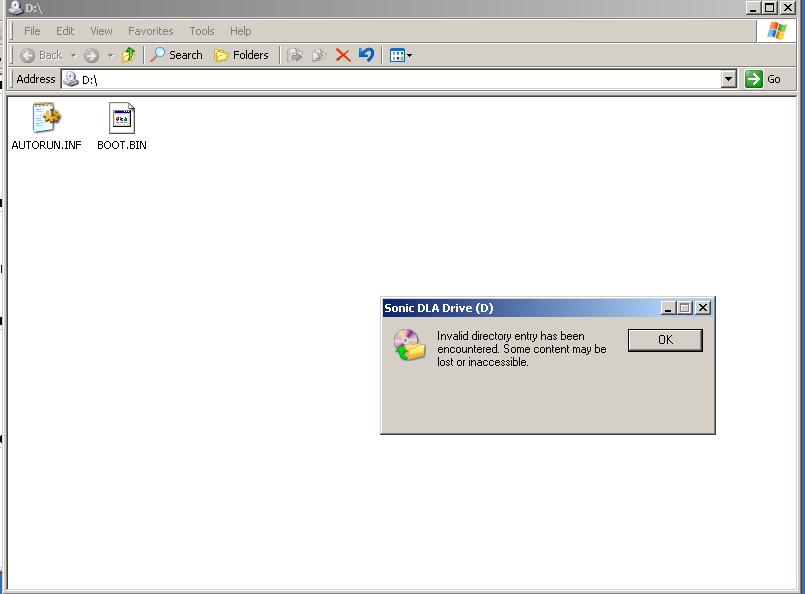
Task: Open the Help menu
Action: 240,31
